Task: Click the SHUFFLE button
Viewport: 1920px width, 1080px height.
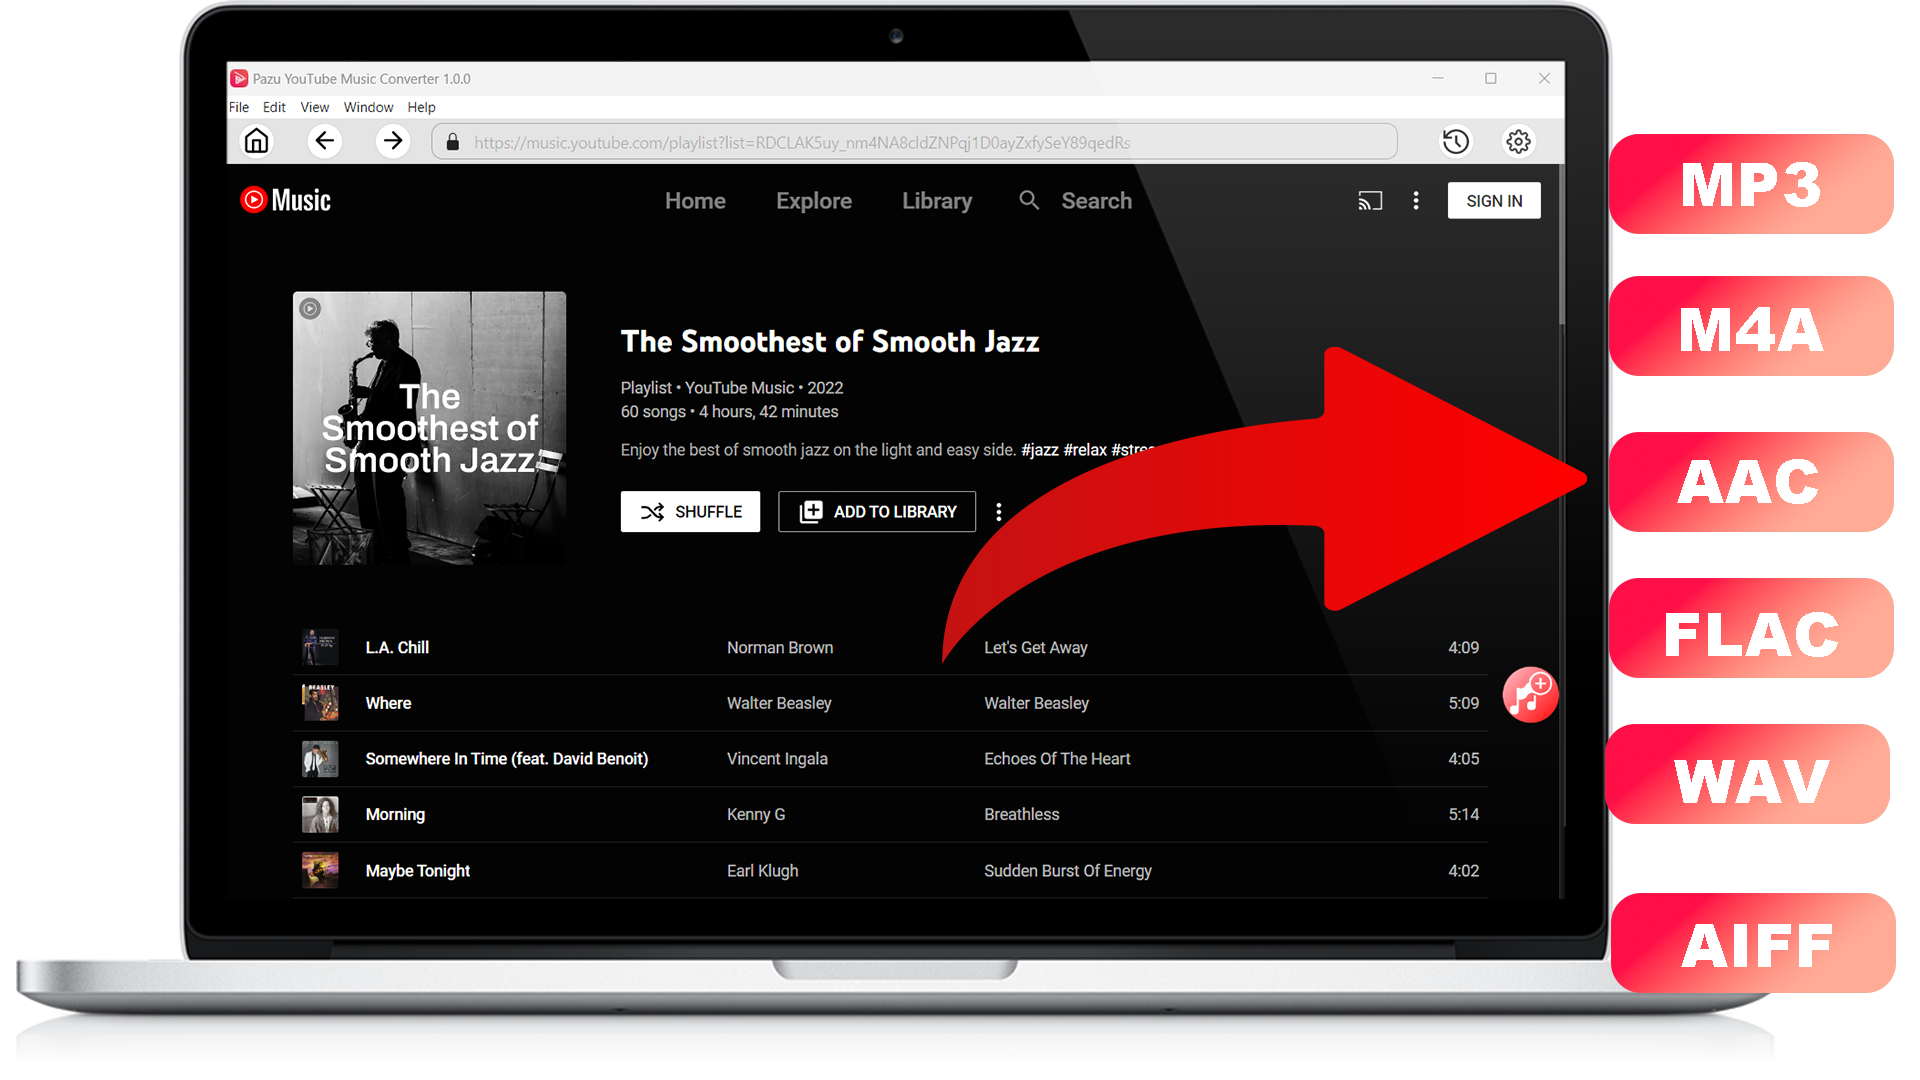Action: tap(690, 512)
